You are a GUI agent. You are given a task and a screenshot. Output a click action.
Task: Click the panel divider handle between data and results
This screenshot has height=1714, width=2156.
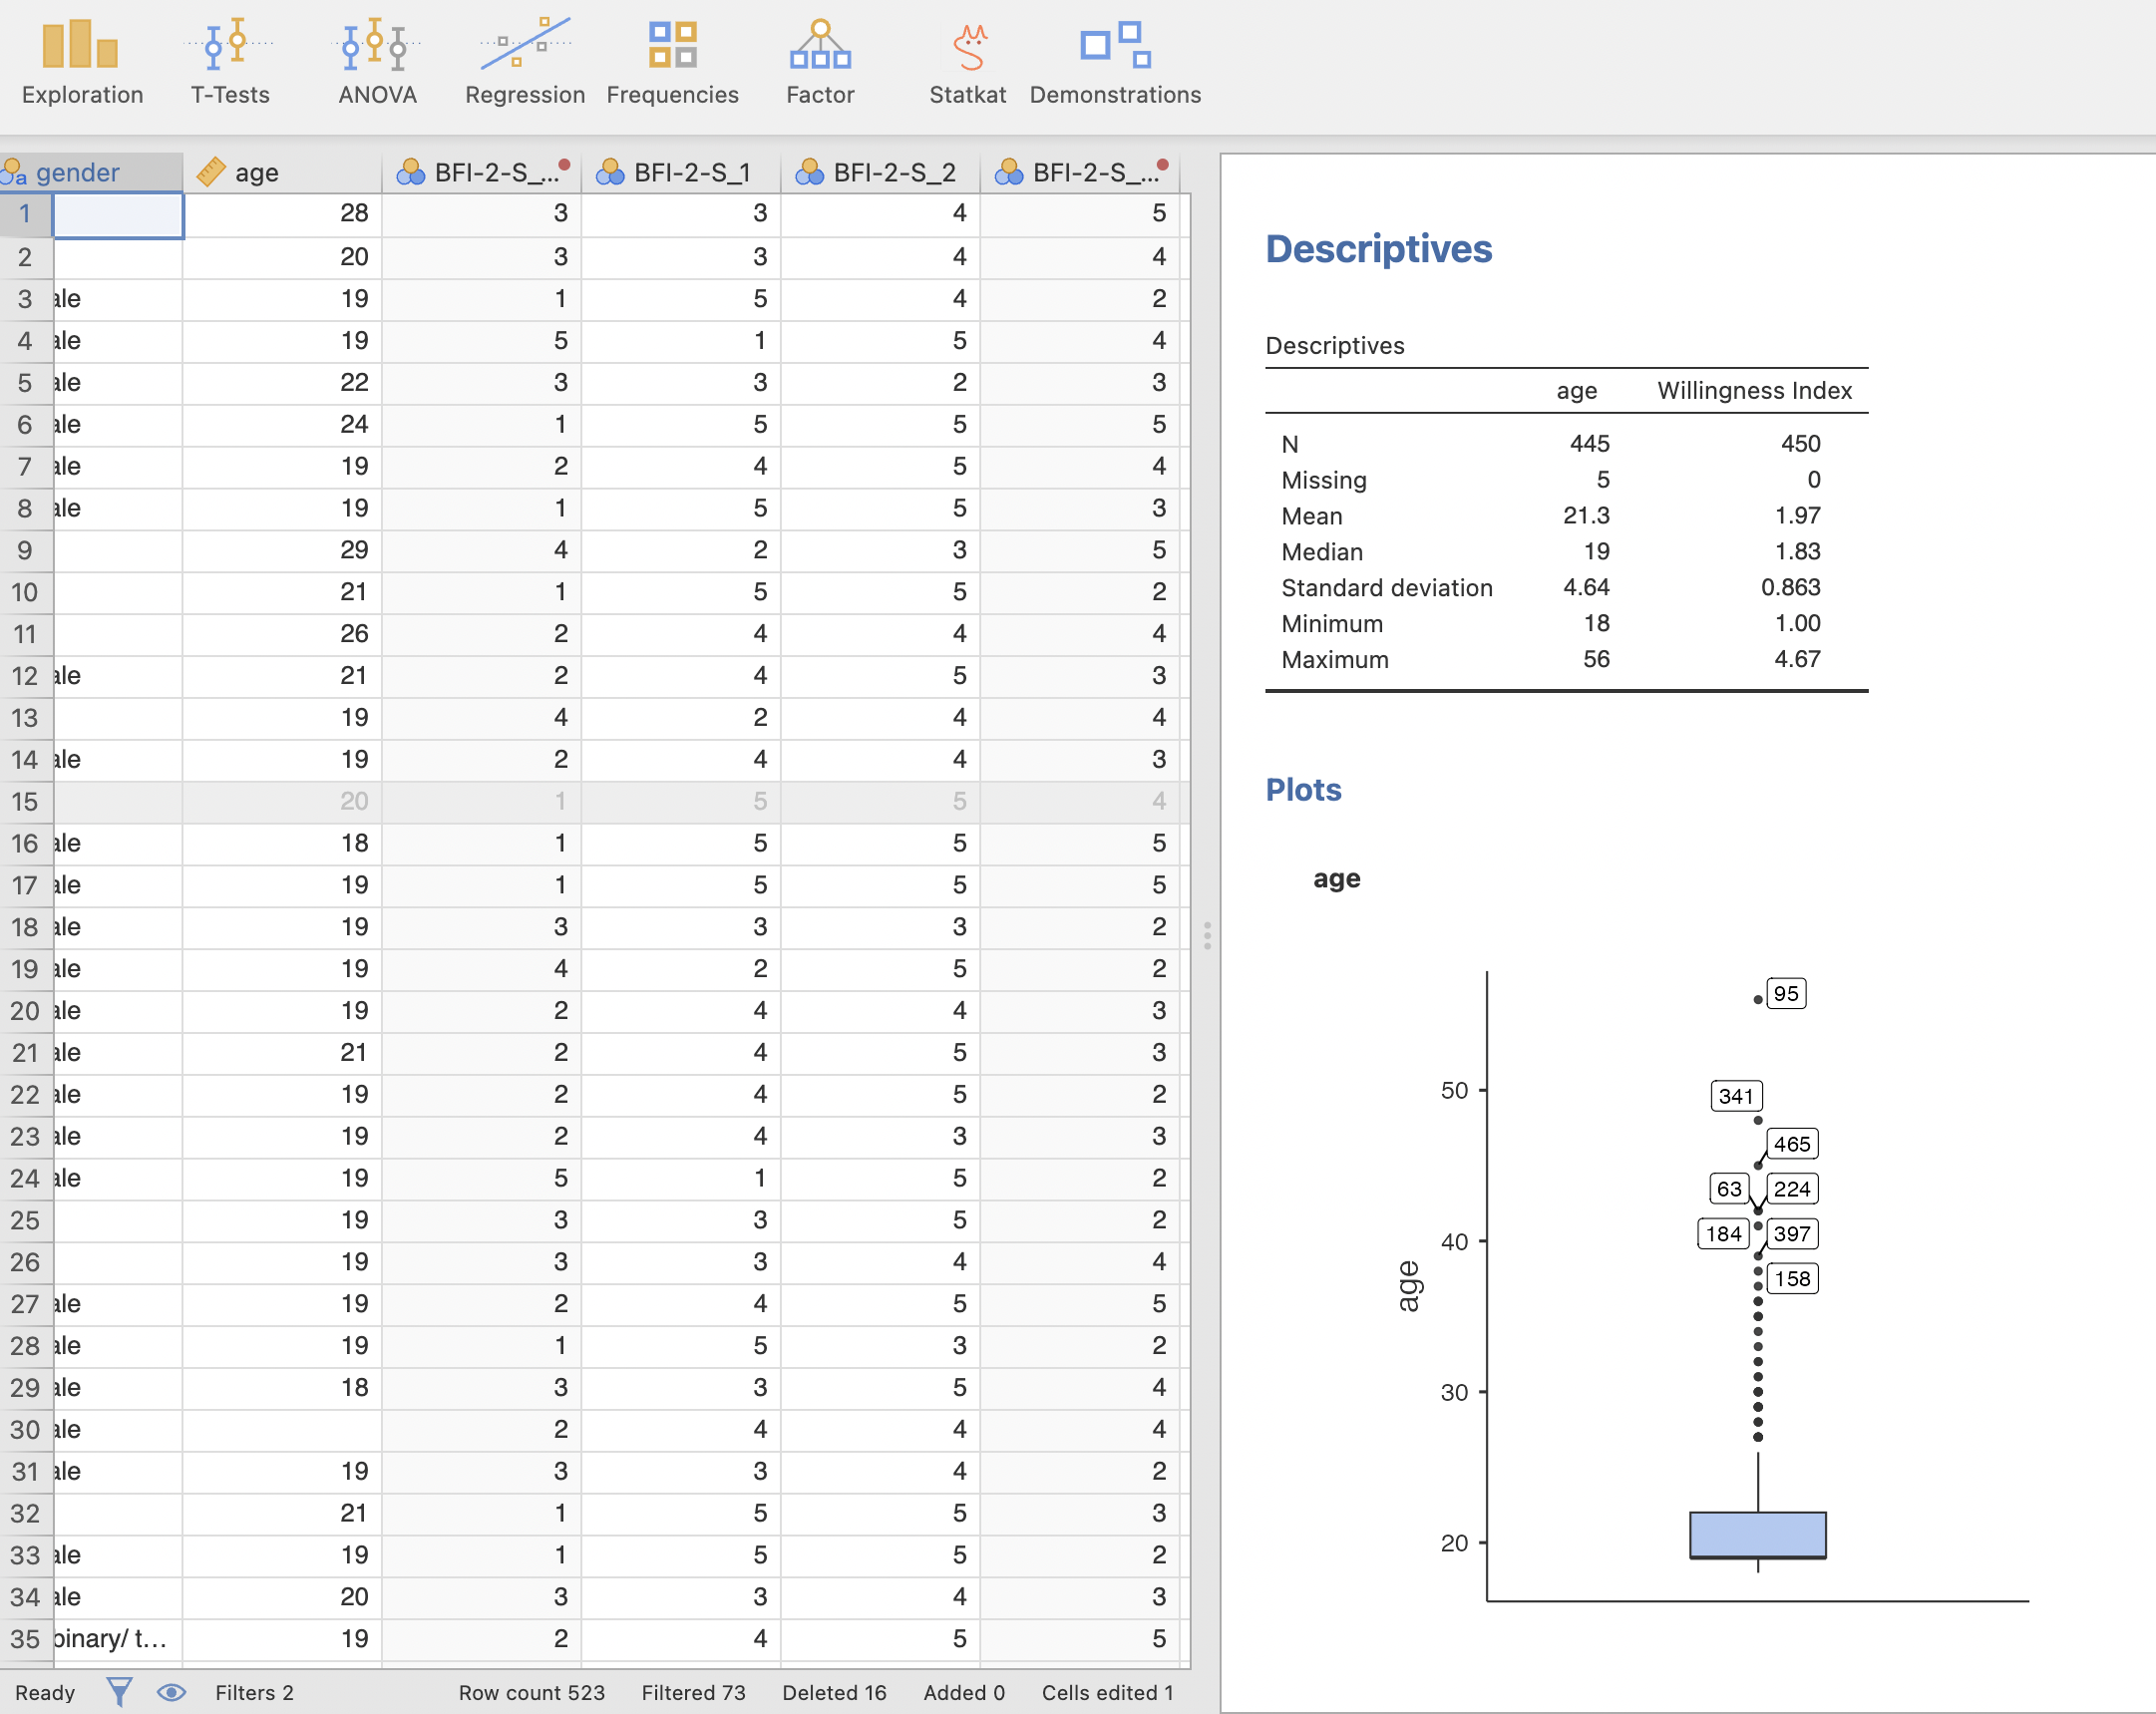point(1207,935)
